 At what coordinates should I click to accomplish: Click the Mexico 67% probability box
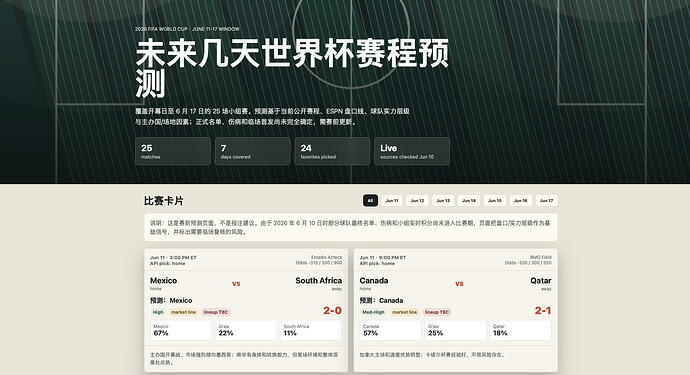[181, 330]
